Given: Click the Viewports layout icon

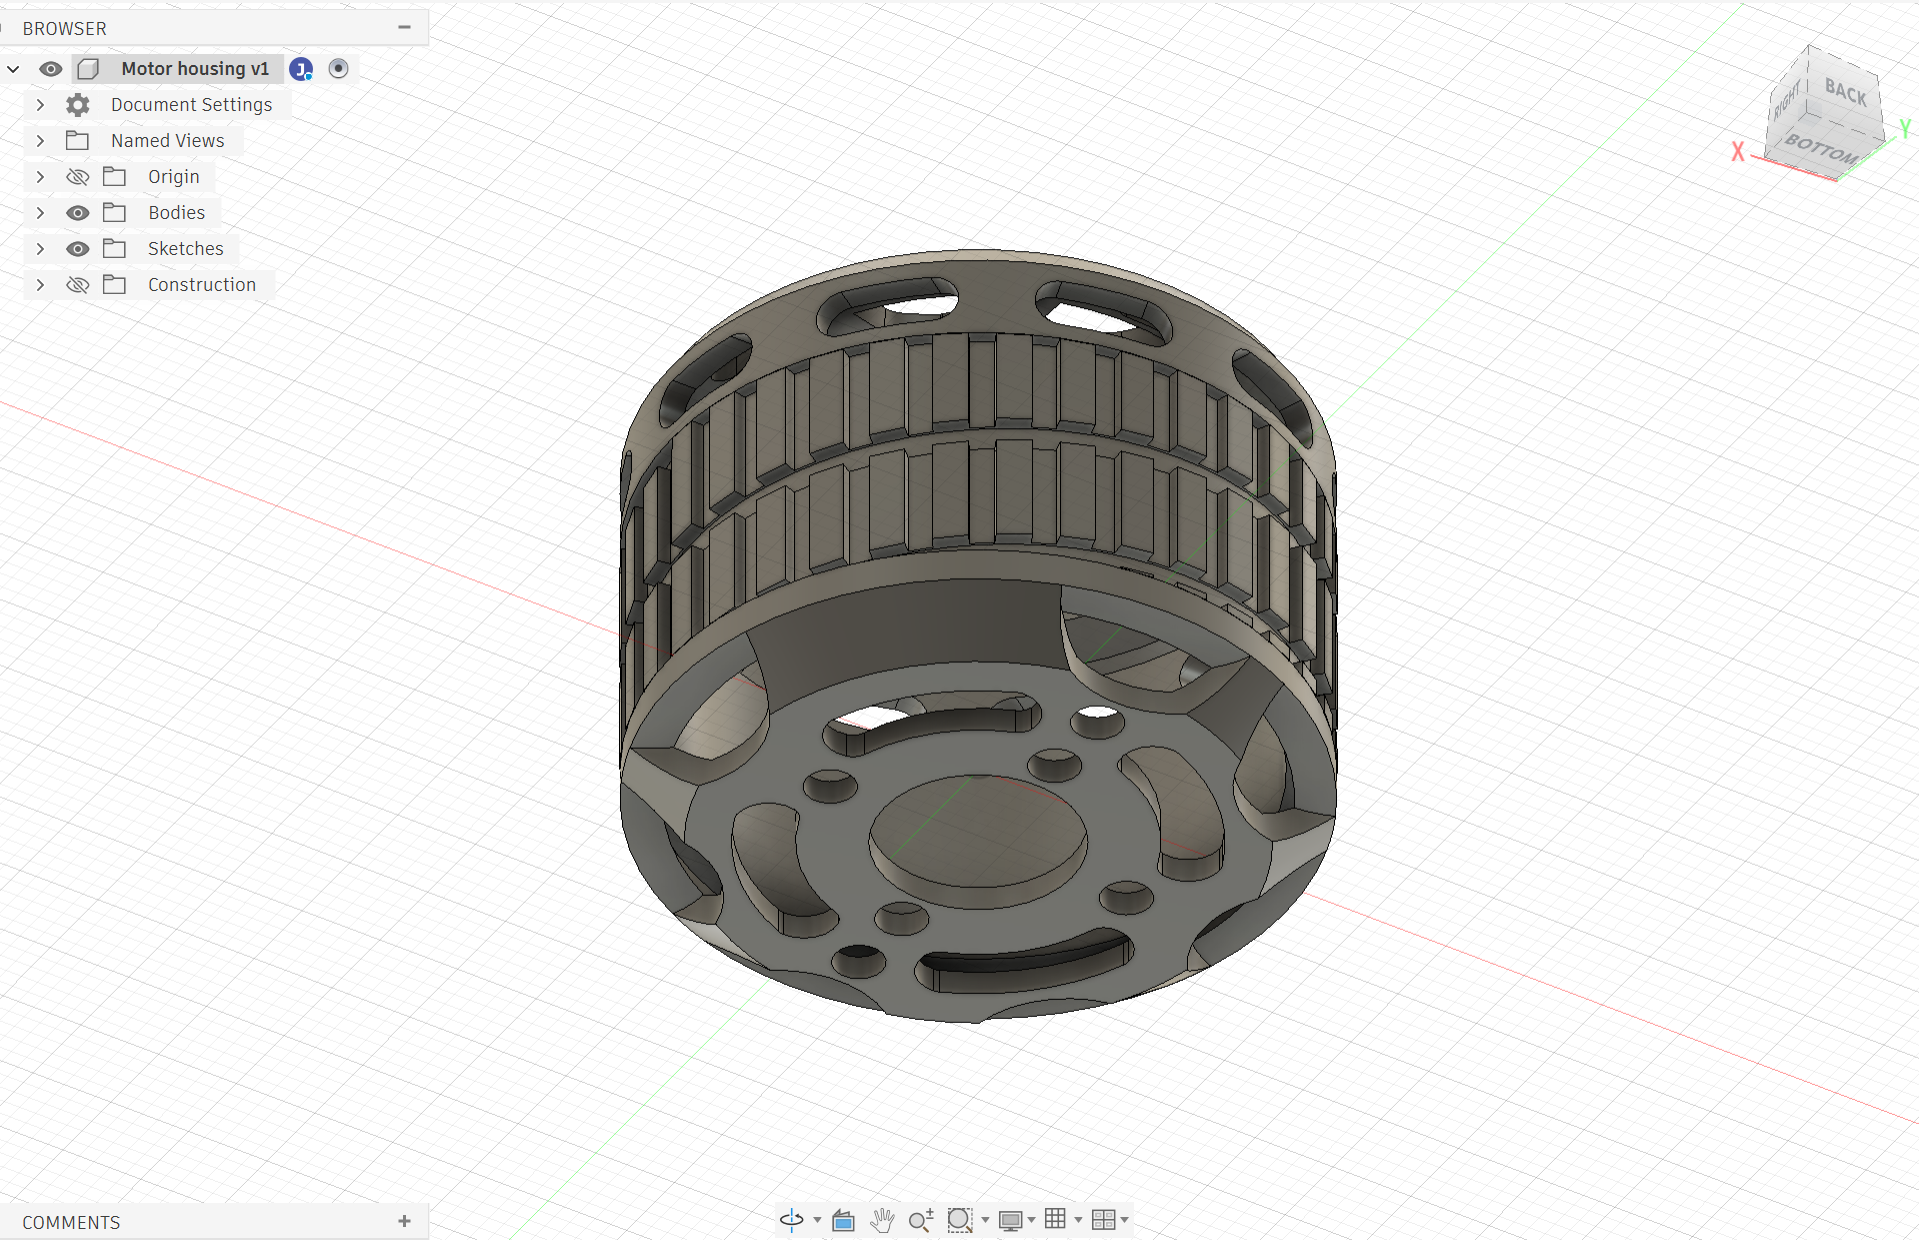Looking at the screenshot, I should click(1103, 1219).
